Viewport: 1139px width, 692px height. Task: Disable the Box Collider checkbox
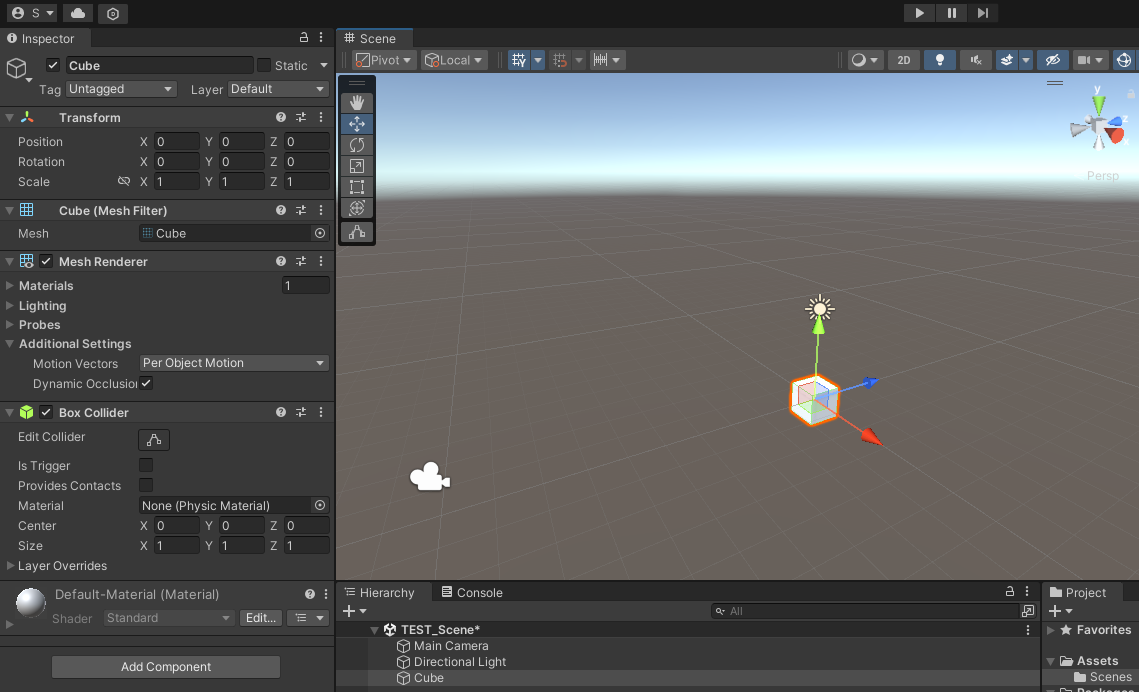(46, 412)
